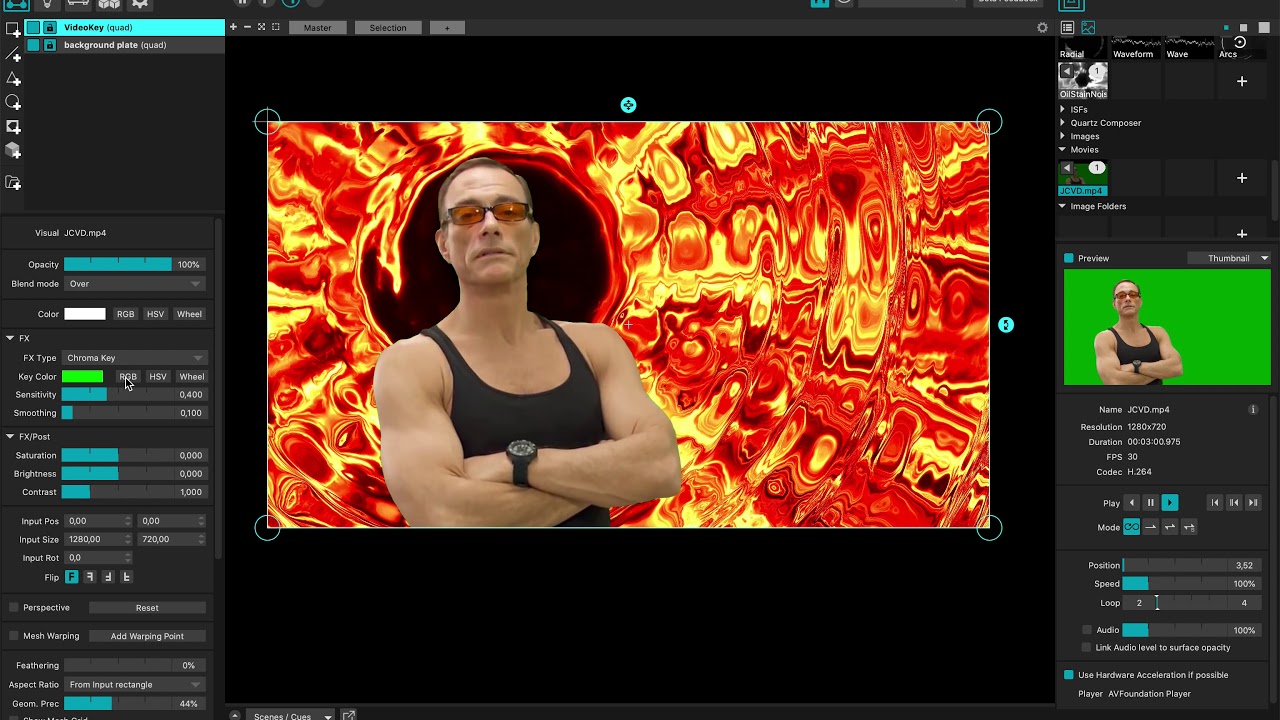Step to previous frame
The image size is (1280, 720).
click(1234, 503)
